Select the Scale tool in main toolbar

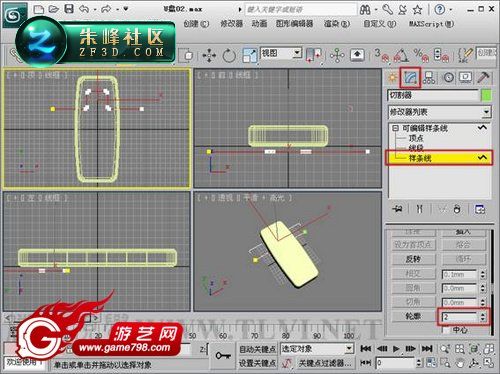pyautogui.click(x=250, y=55)
